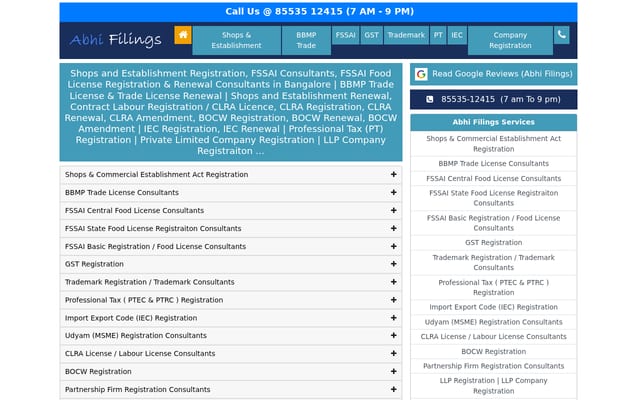Screen dimensions: 640x400
Task: Open sidebar FSSAI Basic Registration link
Action: (493, 223)
